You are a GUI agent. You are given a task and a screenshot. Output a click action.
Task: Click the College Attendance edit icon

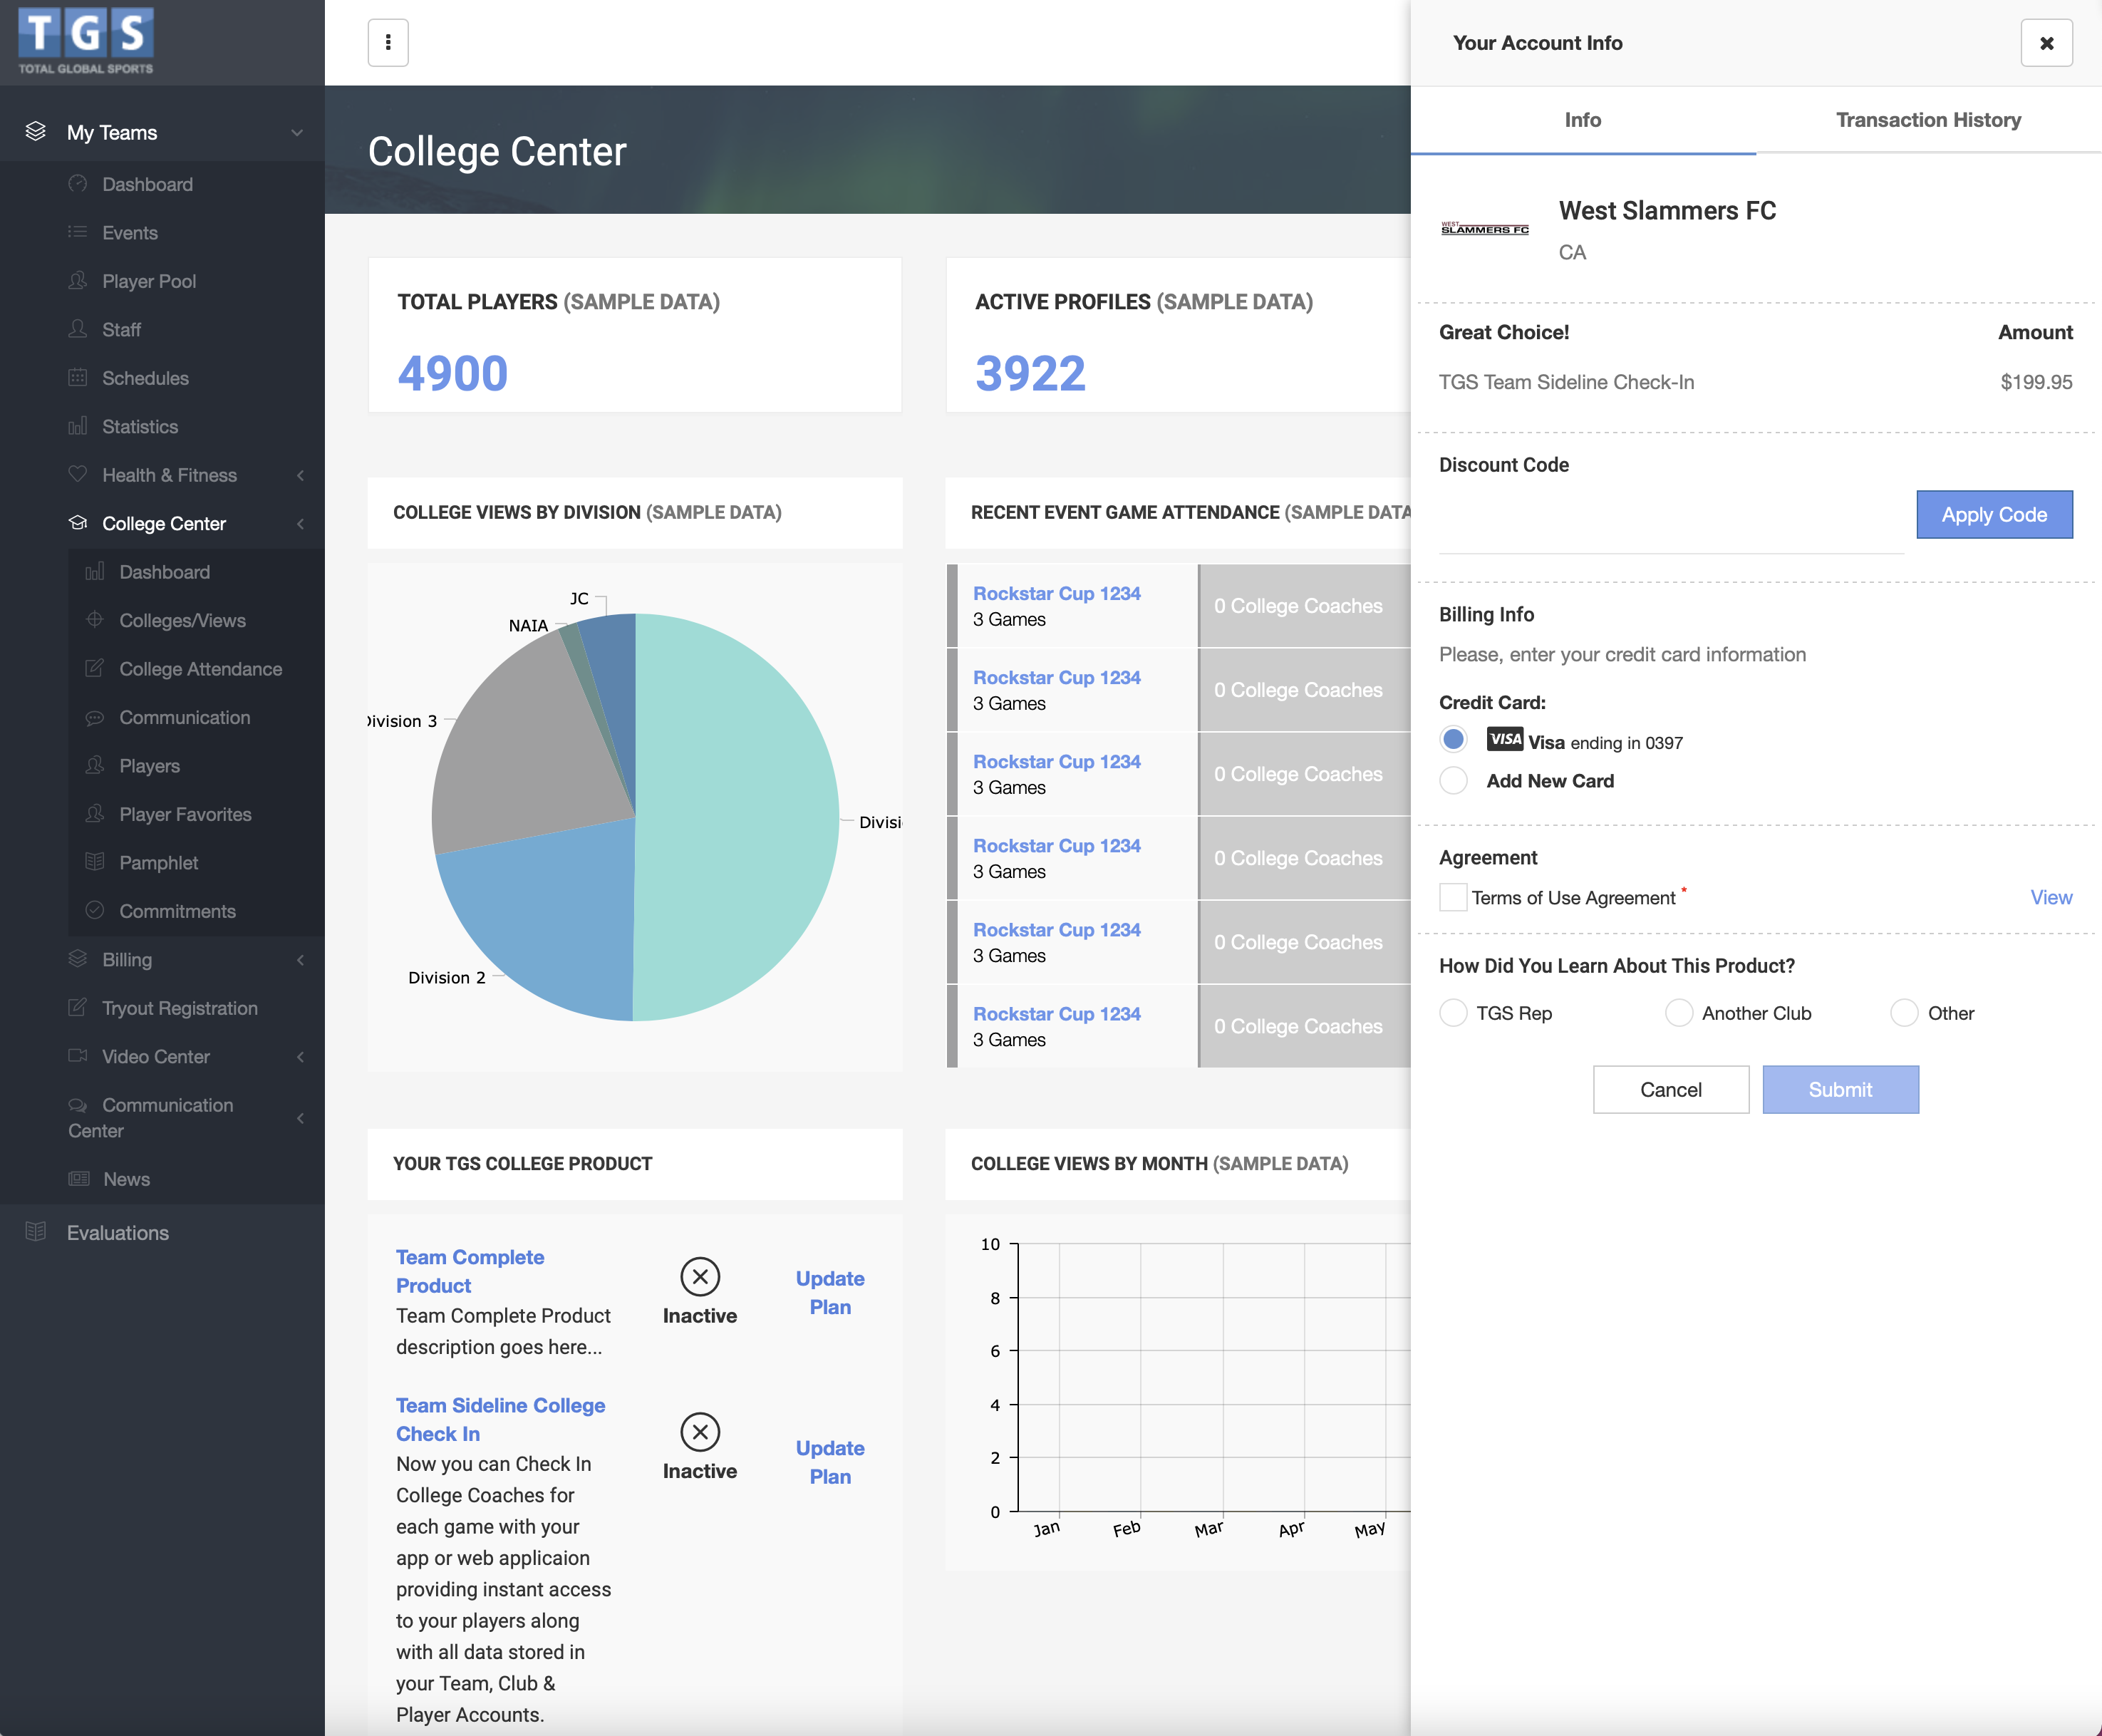pyautogui.click(x=95, y=668)
